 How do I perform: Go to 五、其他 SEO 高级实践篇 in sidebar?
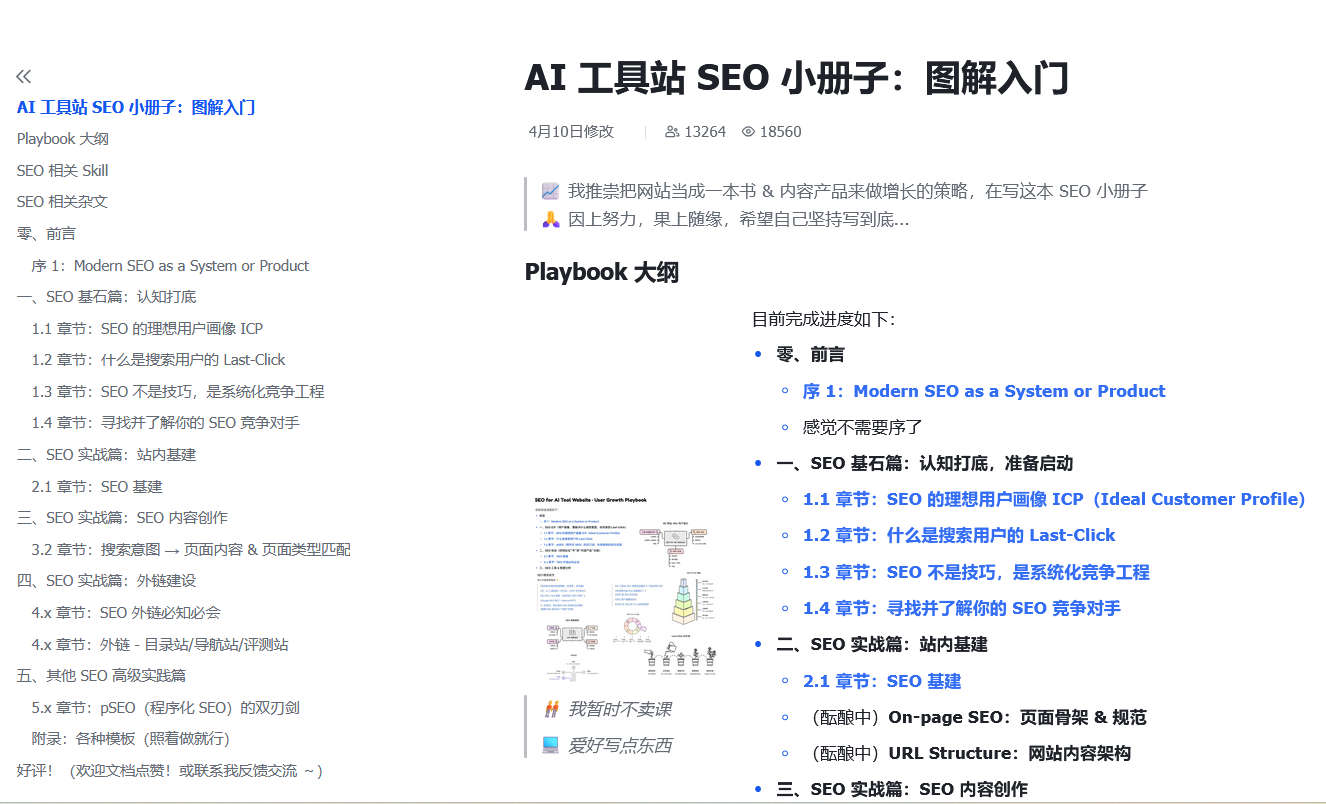tap(101, 676)
